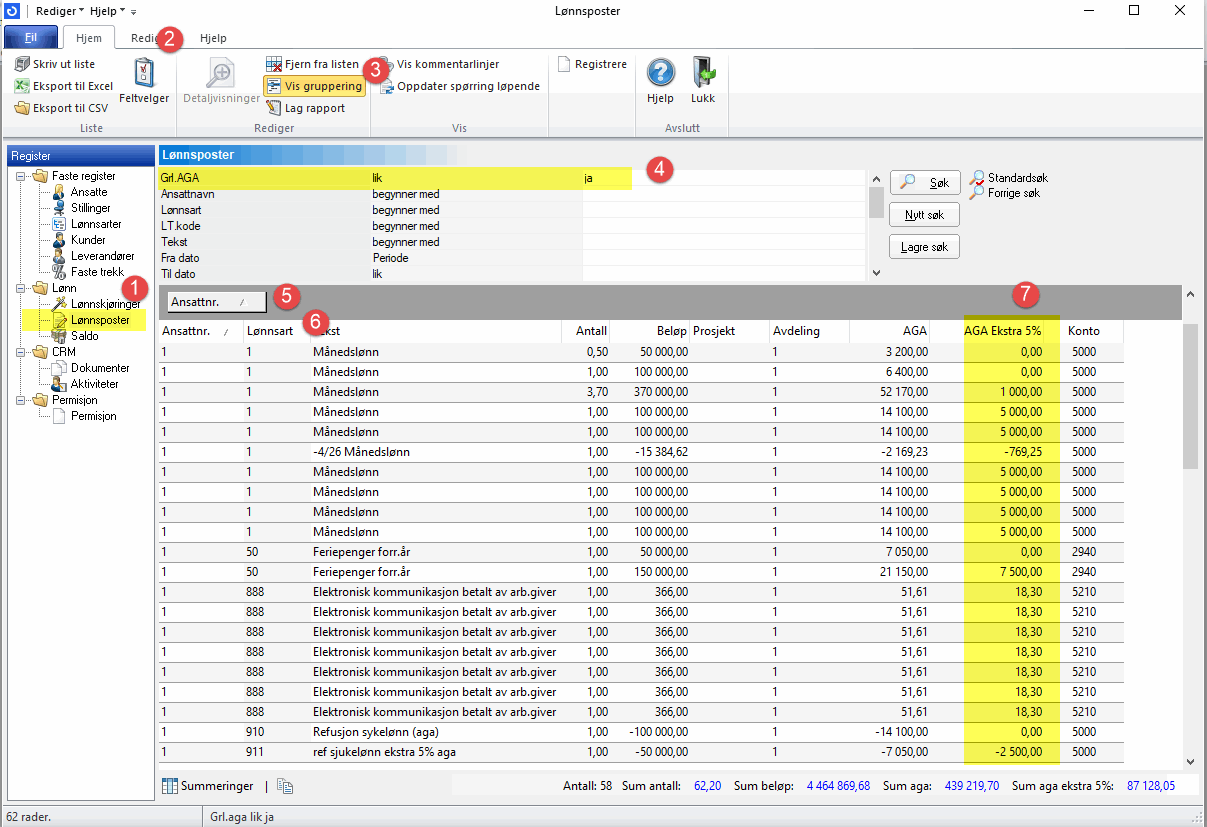Open the Rediger dropdown in the title bar
This screenshot has height=827, width=1207.
[x=59, y=10]
